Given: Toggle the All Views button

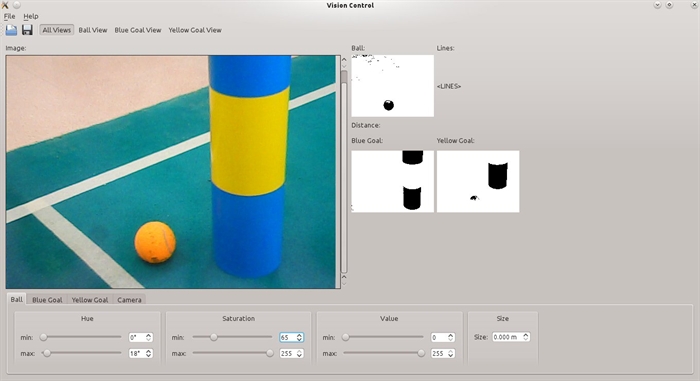Looking at the screenshot, I should (x=57, y=30).
